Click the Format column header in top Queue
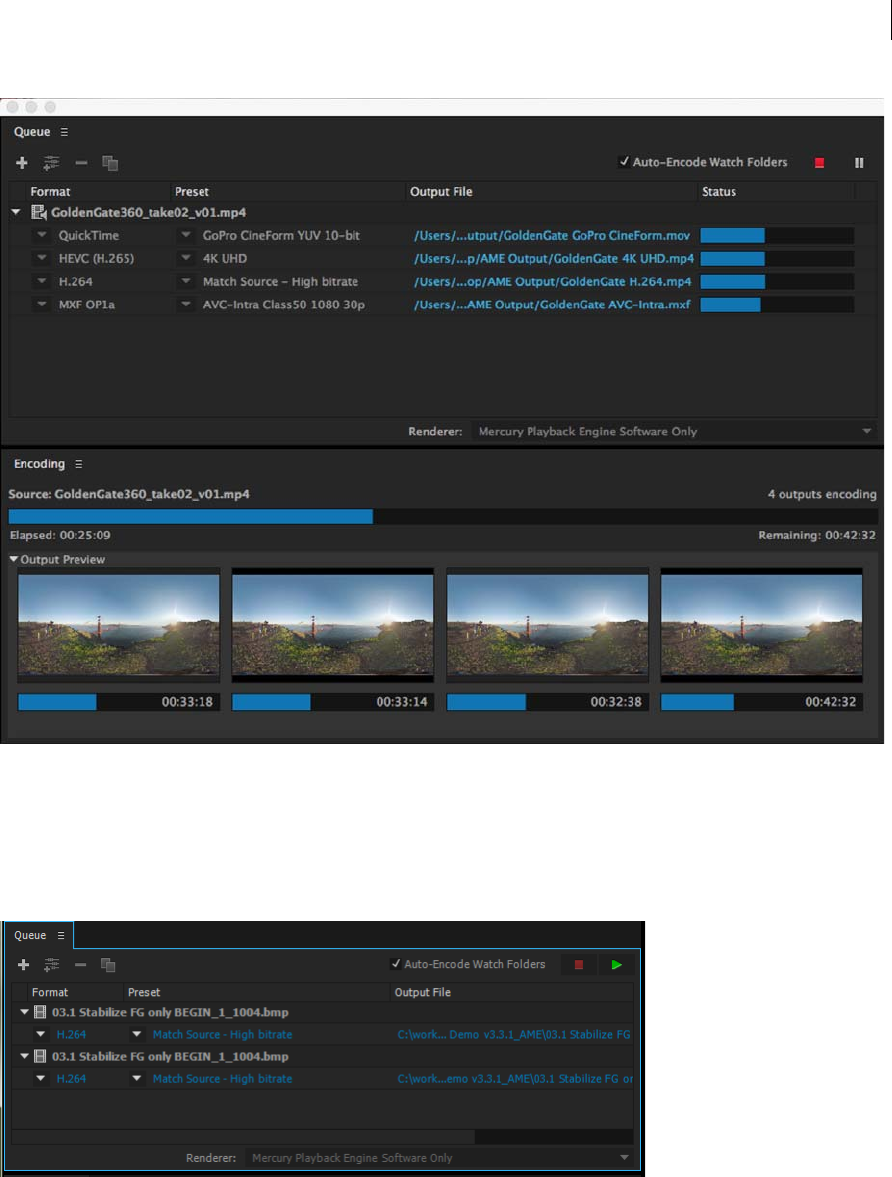Image resolution: width=892 pixels, height=1177 pixels. point(50,191)
